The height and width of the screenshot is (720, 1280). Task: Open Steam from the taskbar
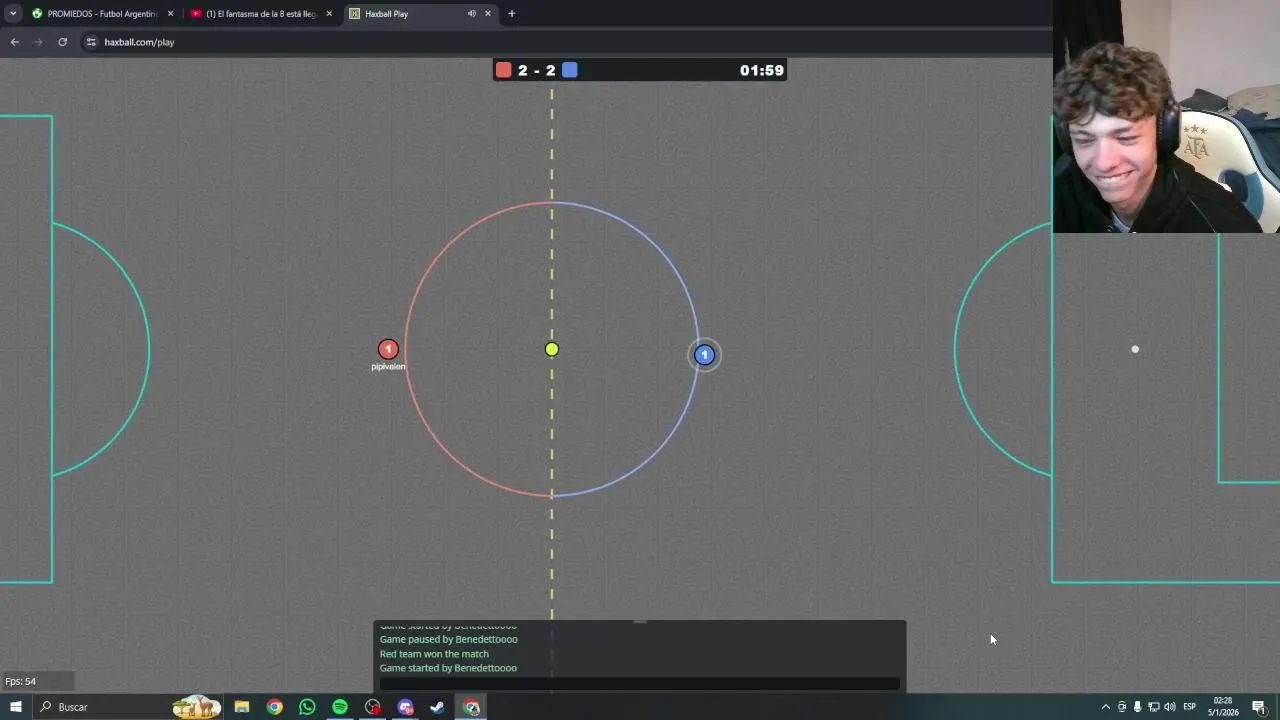(437, 707)
